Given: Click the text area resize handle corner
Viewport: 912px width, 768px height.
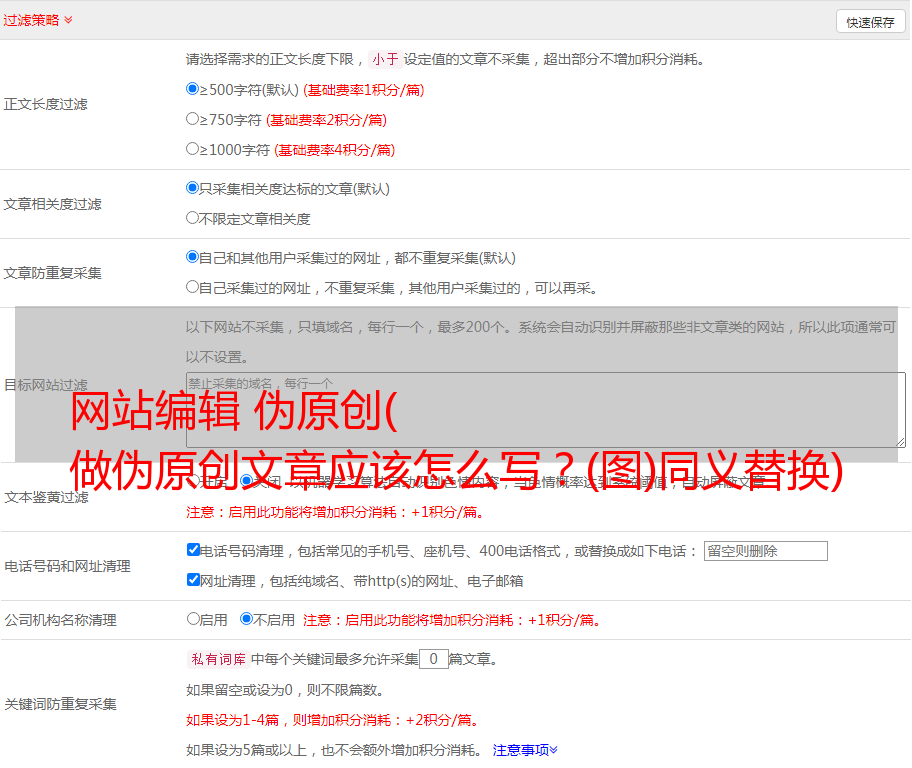Looking at the screenshot, I should [x=900, y=441].
